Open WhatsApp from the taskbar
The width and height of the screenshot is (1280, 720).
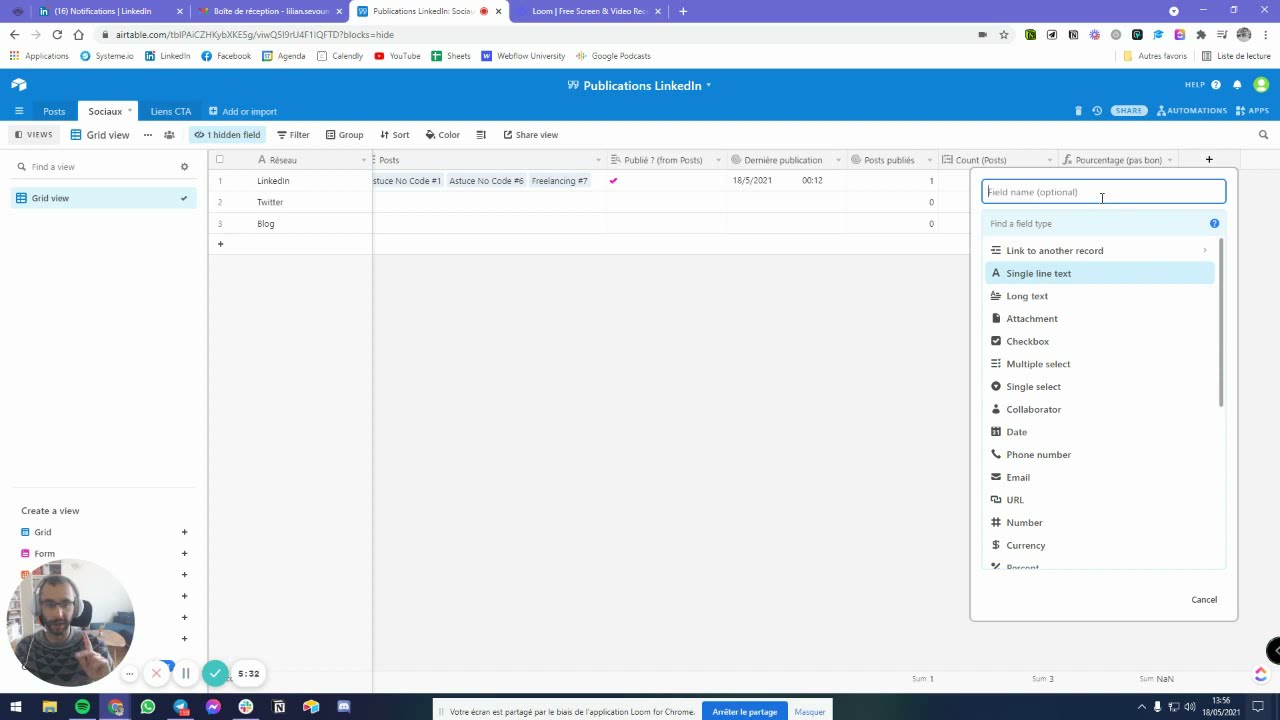coord(148,707)
